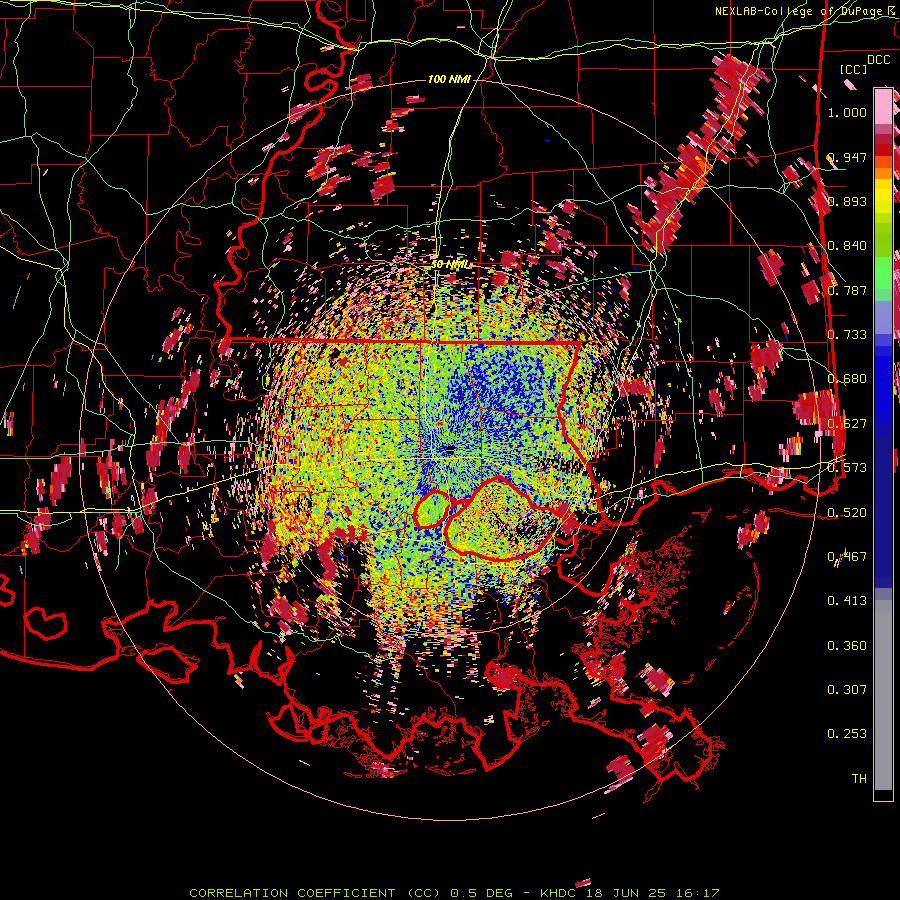Select the 0.413 legend value
This screenshot has height=900, width=900.
(x=847, y=601)
